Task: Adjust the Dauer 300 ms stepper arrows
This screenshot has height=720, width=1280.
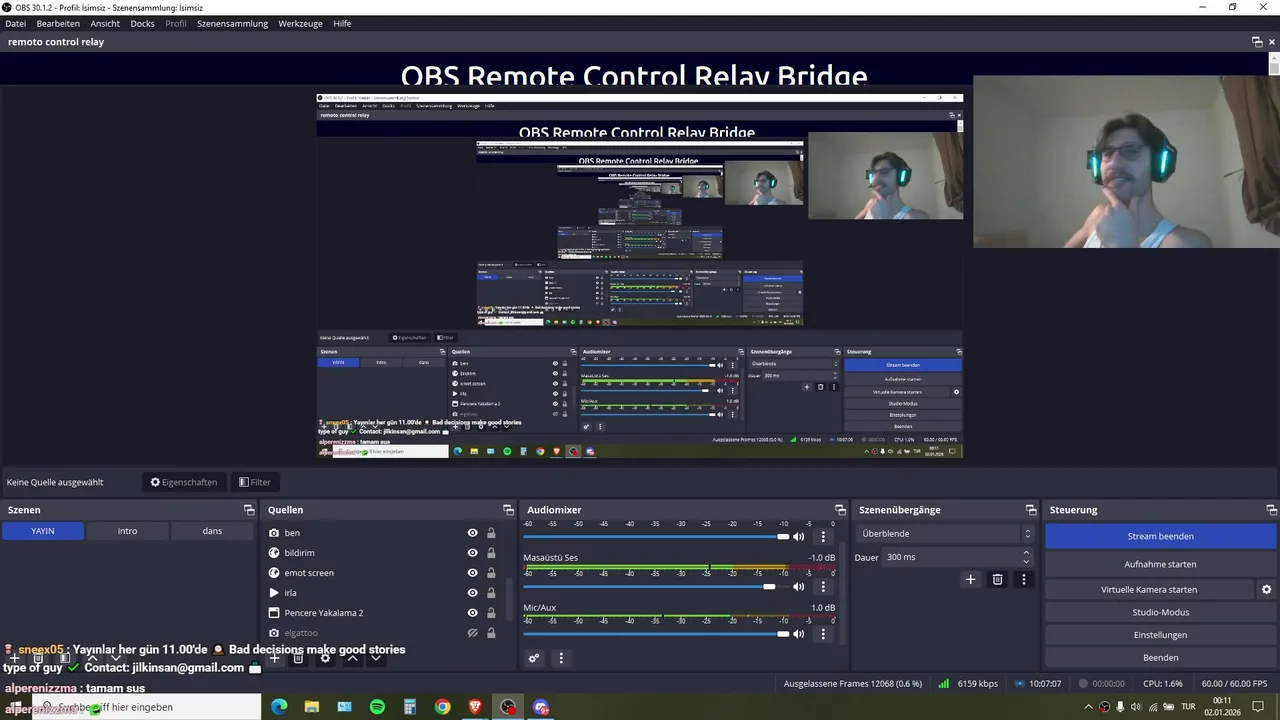Action: point(1026,557)
